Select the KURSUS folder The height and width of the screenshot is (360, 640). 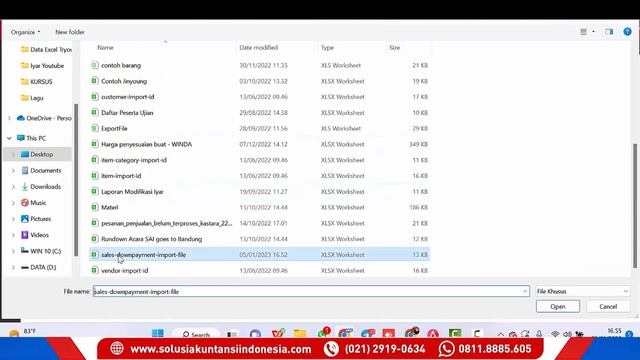37,82
